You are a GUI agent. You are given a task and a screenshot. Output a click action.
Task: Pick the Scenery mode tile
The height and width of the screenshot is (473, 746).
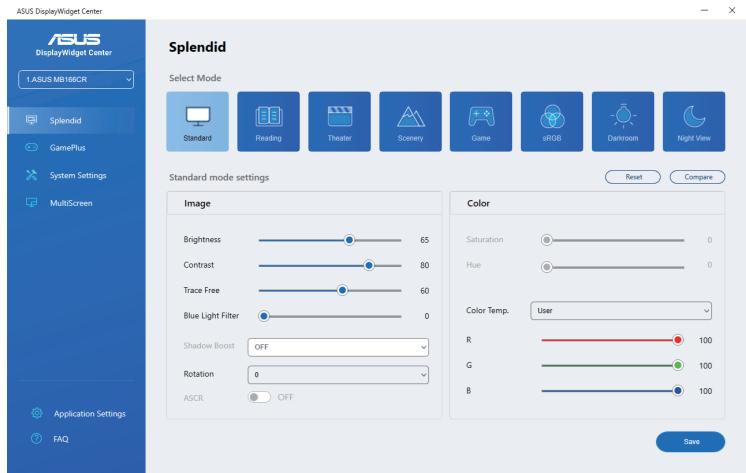coord(410,121)
